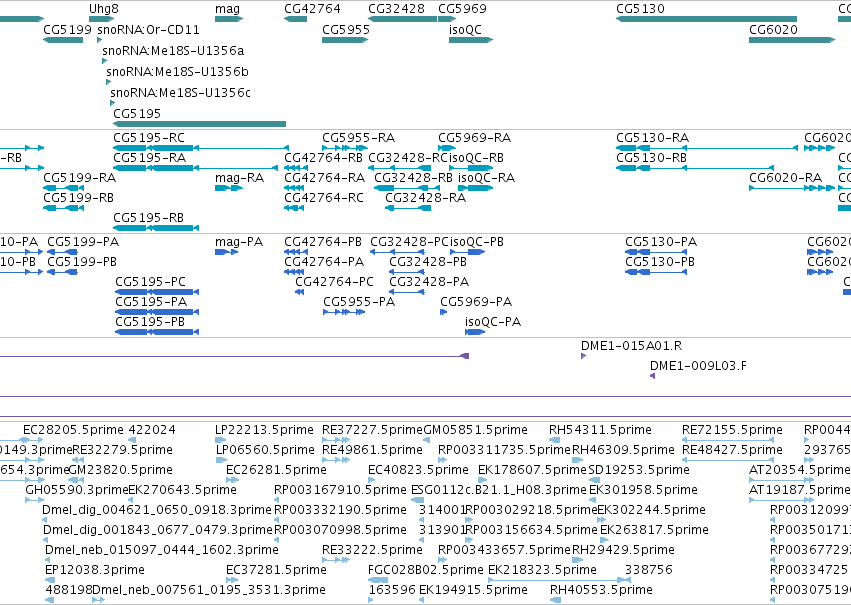This screenshot has height=605, width=851.
Task: Select the long CG5195 gene bar
Action: (x=199, y=124)
